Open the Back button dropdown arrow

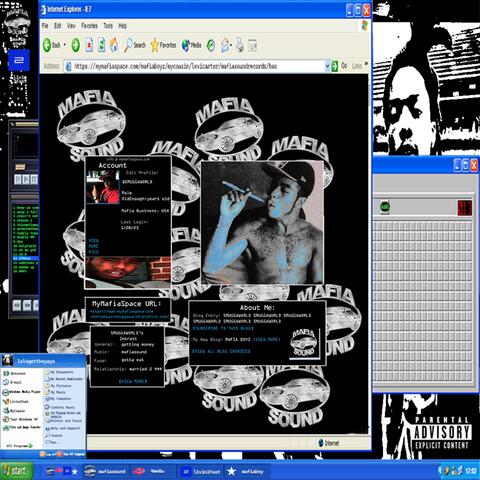65,45
